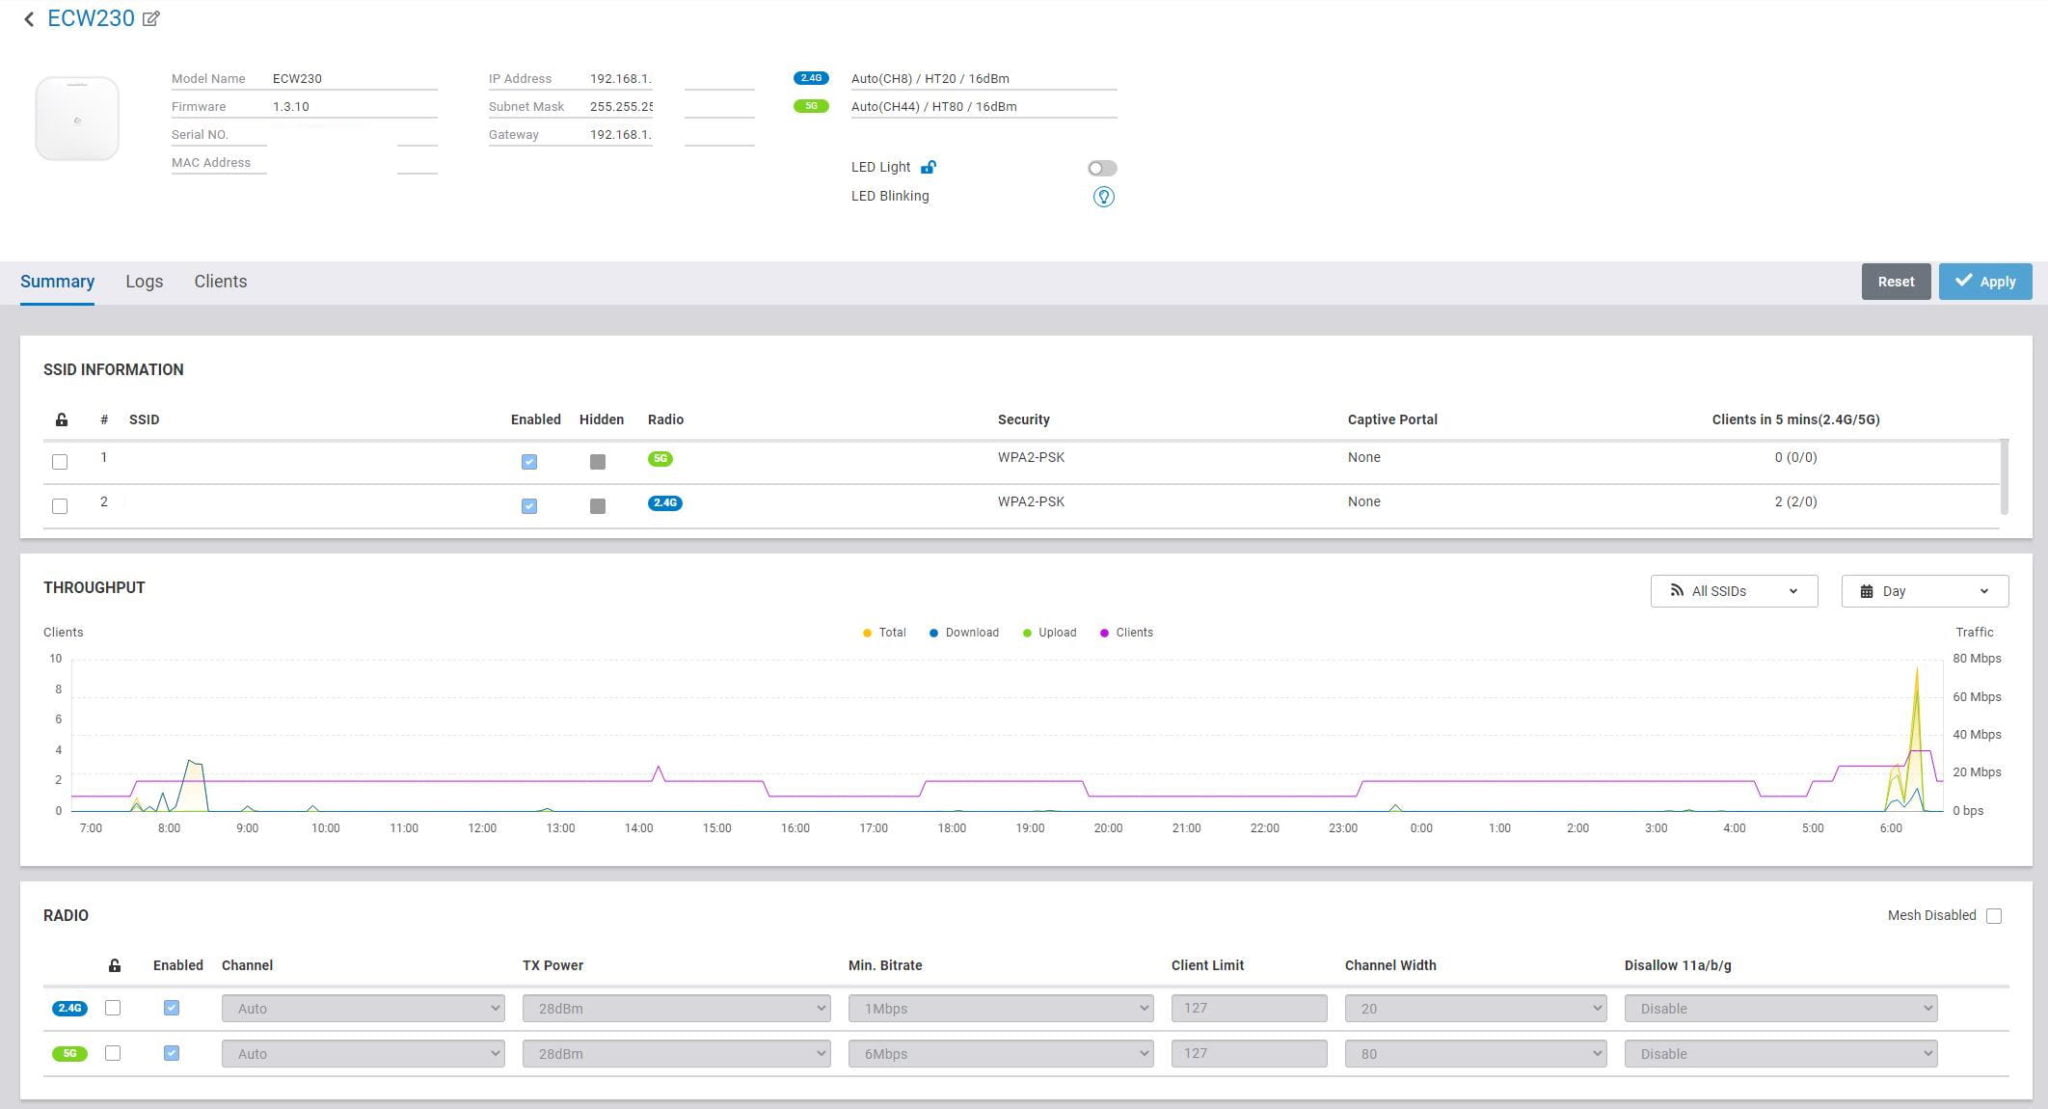
Task: Select the checkbox for SSID row 2
Action: click(60, 506)
